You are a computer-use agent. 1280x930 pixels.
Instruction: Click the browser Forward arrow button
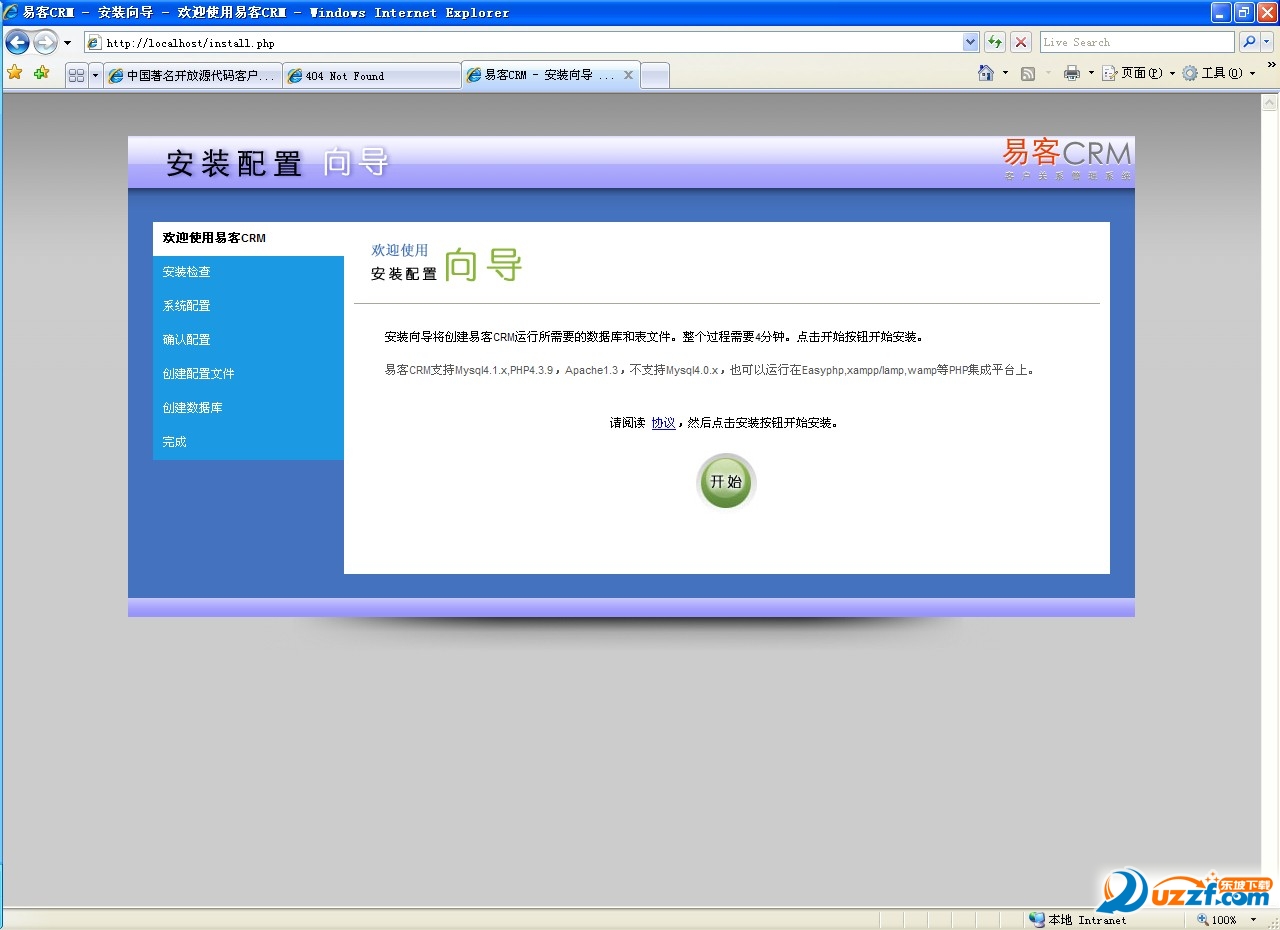click(x=45, y=43)
